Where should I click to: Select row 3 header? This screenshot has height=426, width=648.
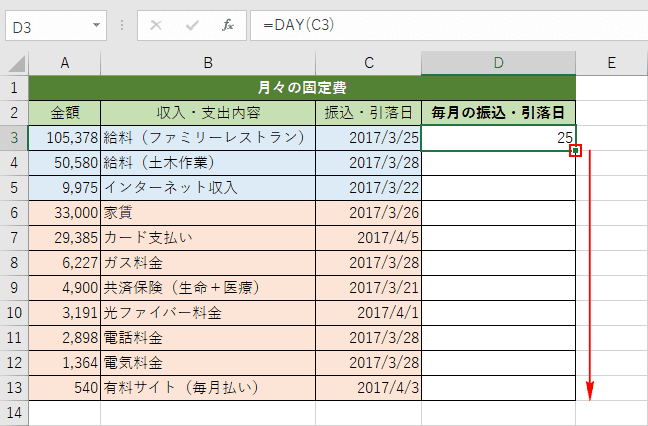(14, 138)
